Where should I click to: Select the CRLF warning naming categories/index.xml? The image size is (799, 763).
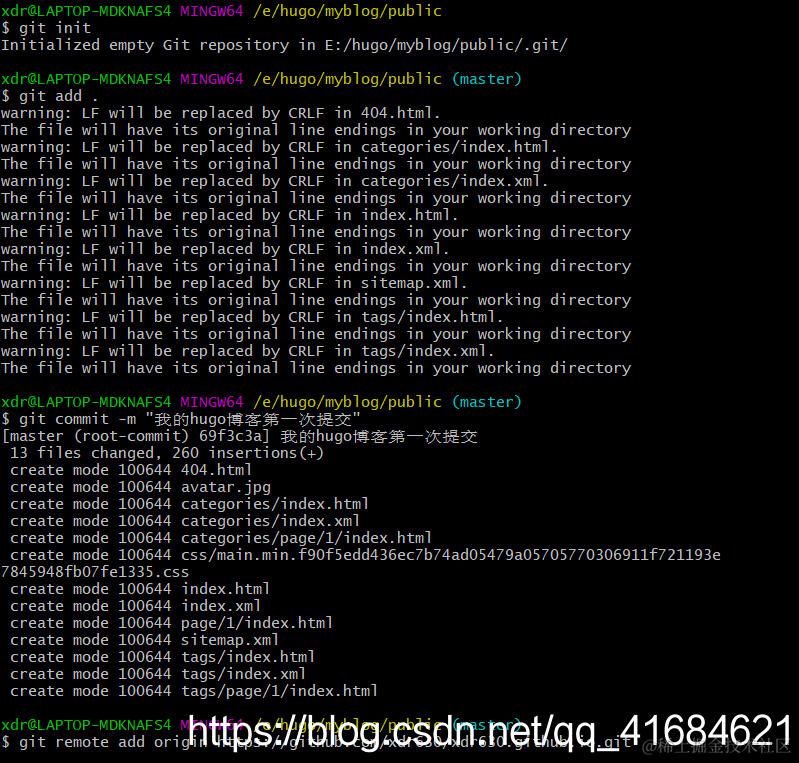coord(274,181)
